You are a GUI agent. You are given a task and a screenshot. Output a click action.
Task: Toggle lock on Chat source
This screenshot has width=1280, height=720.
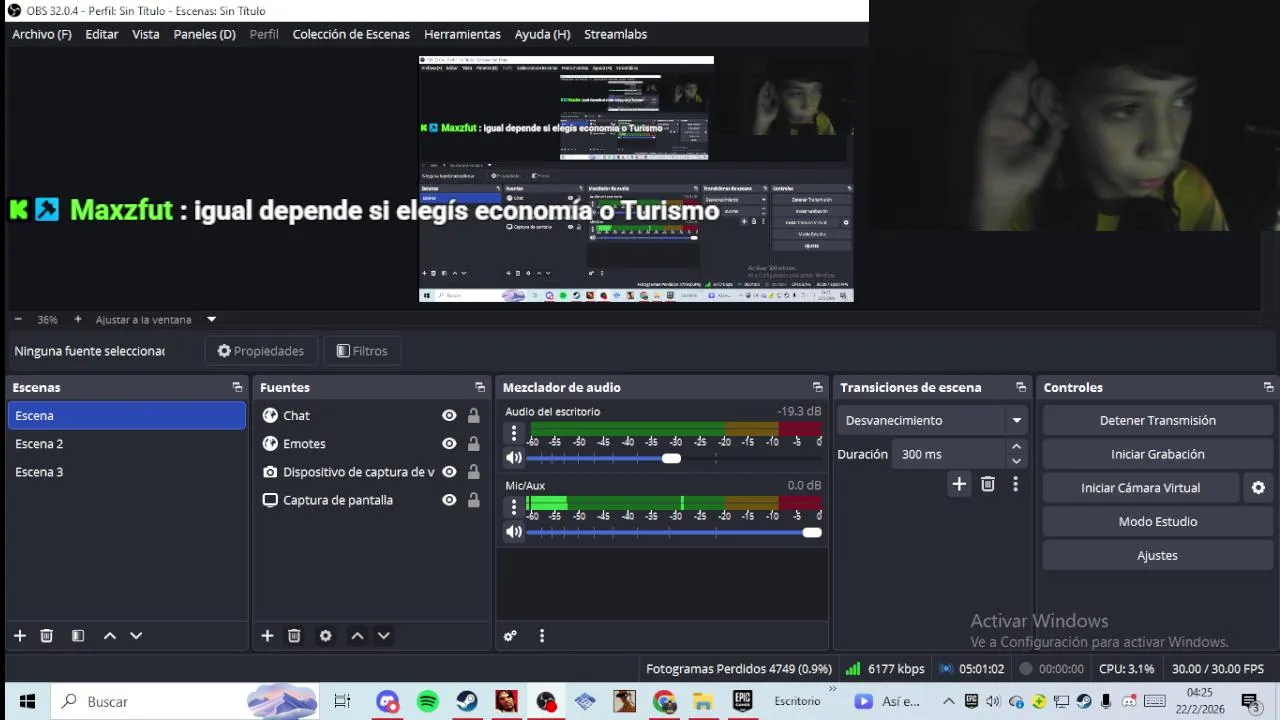(473, 416)
